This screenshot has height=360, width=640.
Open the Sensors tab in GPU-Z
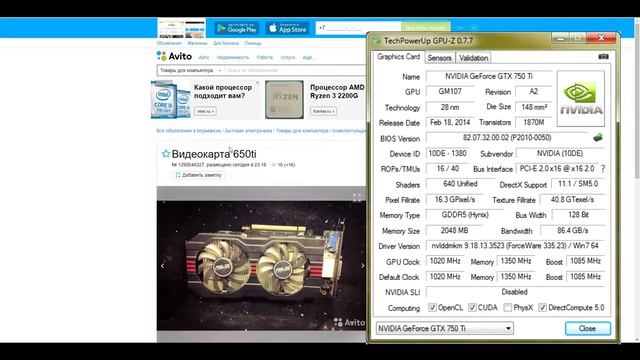click(x=439, y=58)
